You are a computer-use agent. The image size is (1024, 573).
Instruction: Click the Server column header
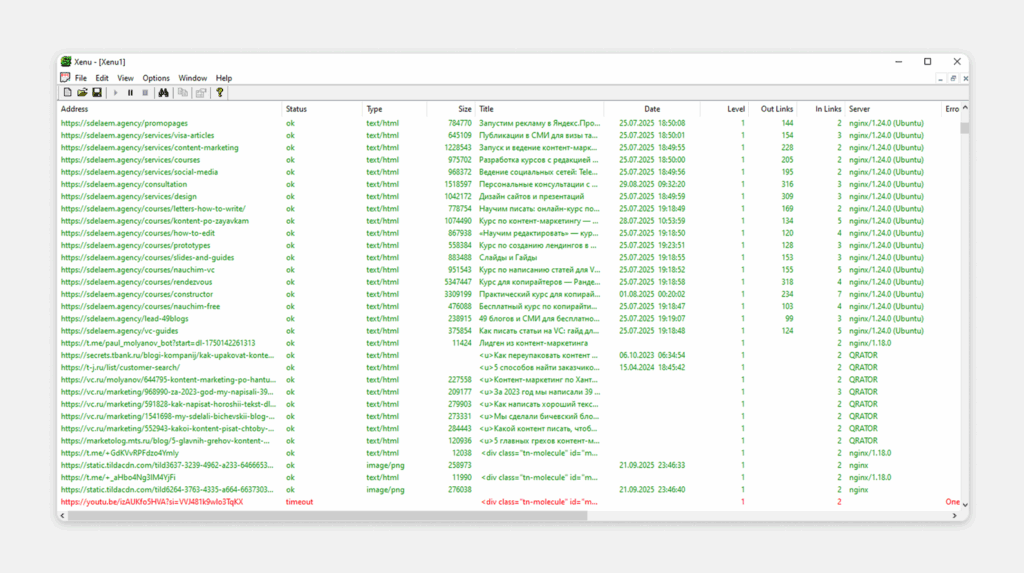859,109
